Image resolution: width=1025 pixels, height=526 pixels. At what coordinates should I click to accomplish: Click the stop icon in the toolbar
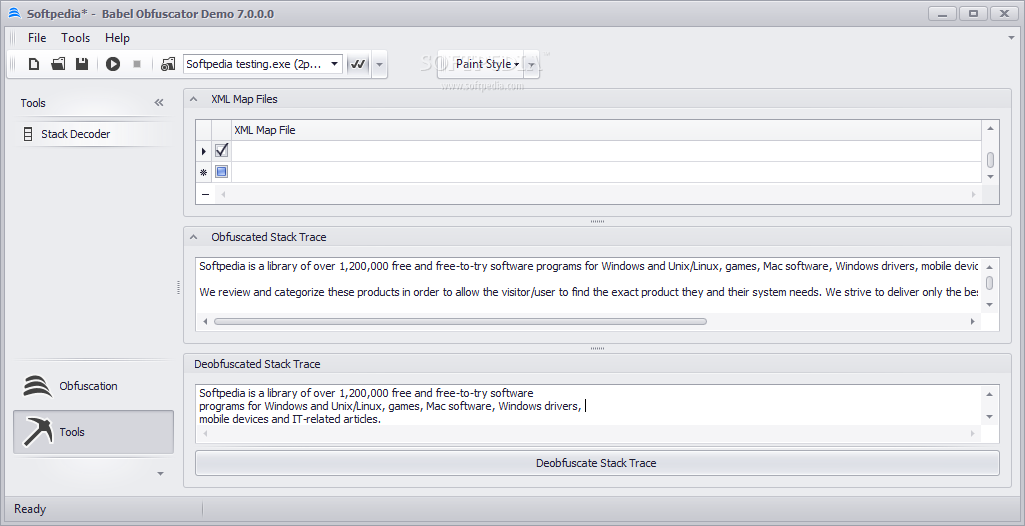tap(137, 64)
